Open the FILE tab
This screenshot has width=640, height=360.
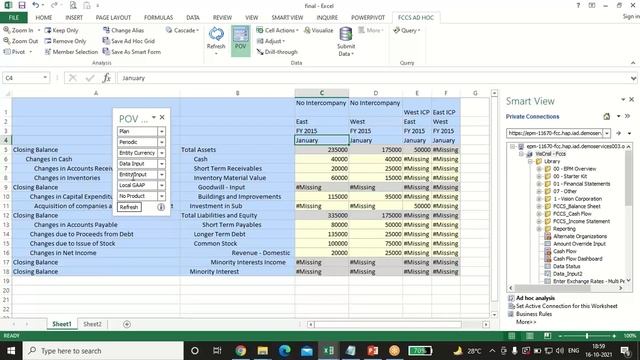[x=13, y=18]
